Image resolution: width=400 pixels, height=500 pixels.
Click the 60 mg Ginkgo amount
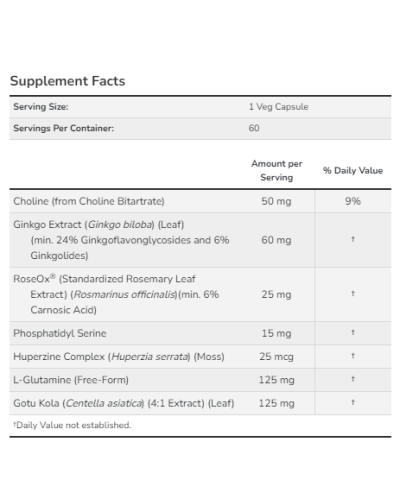276,240
